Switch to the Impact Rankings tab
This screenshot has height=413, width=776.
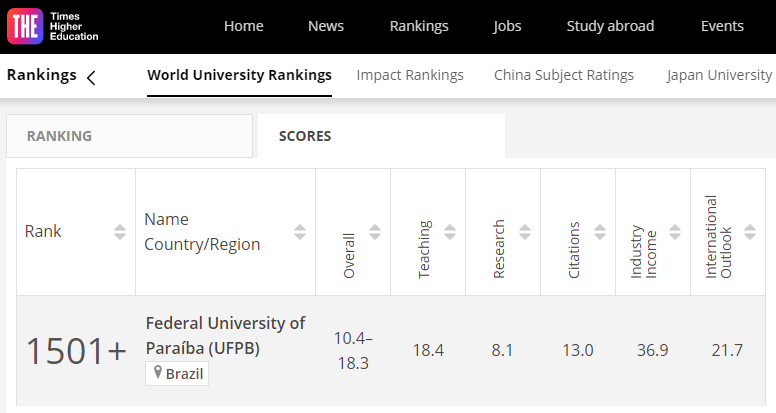tap(410, 75)
